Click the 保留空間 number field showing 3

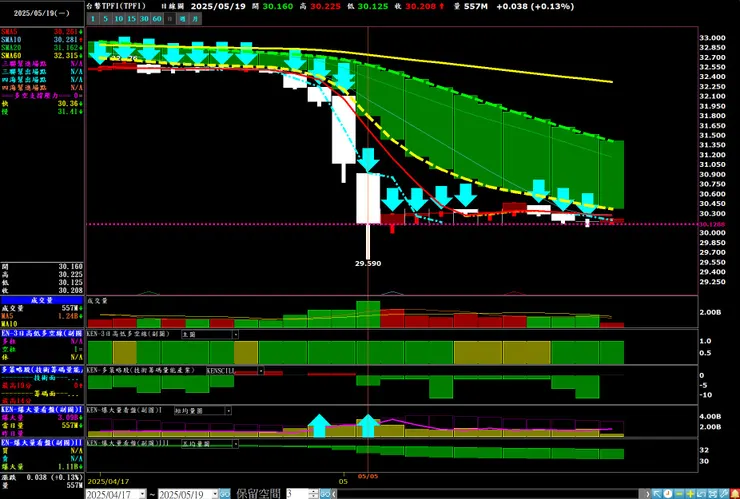[x=297, y=494]
